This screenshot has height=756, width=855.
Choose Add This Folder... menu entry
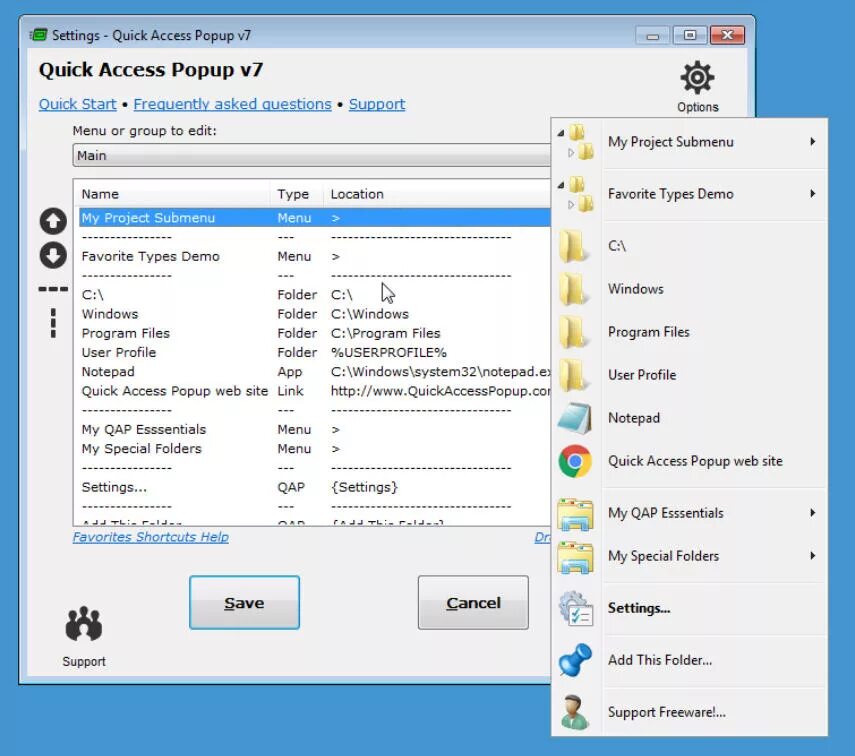pyautogui.click(x=690, y=660)
